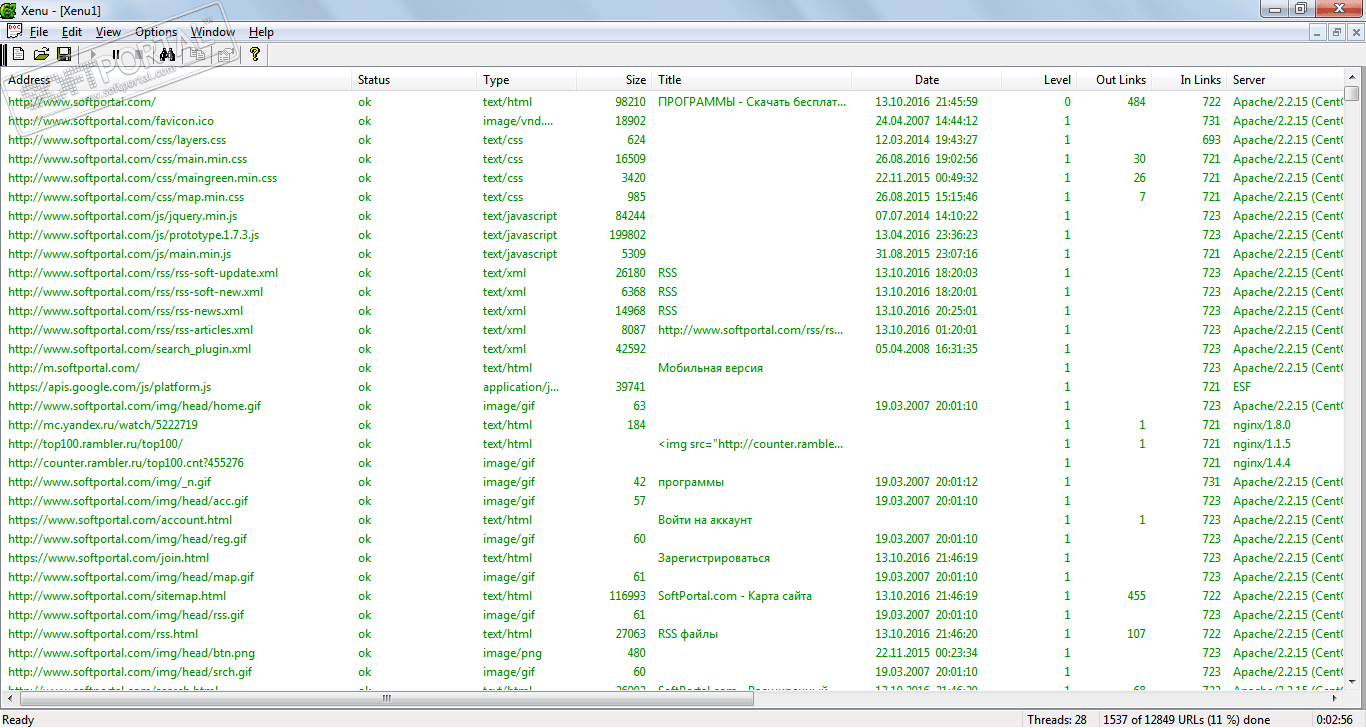Click the horizontal scrollbar thumb
1366x728 pixels.
[386, 698]
